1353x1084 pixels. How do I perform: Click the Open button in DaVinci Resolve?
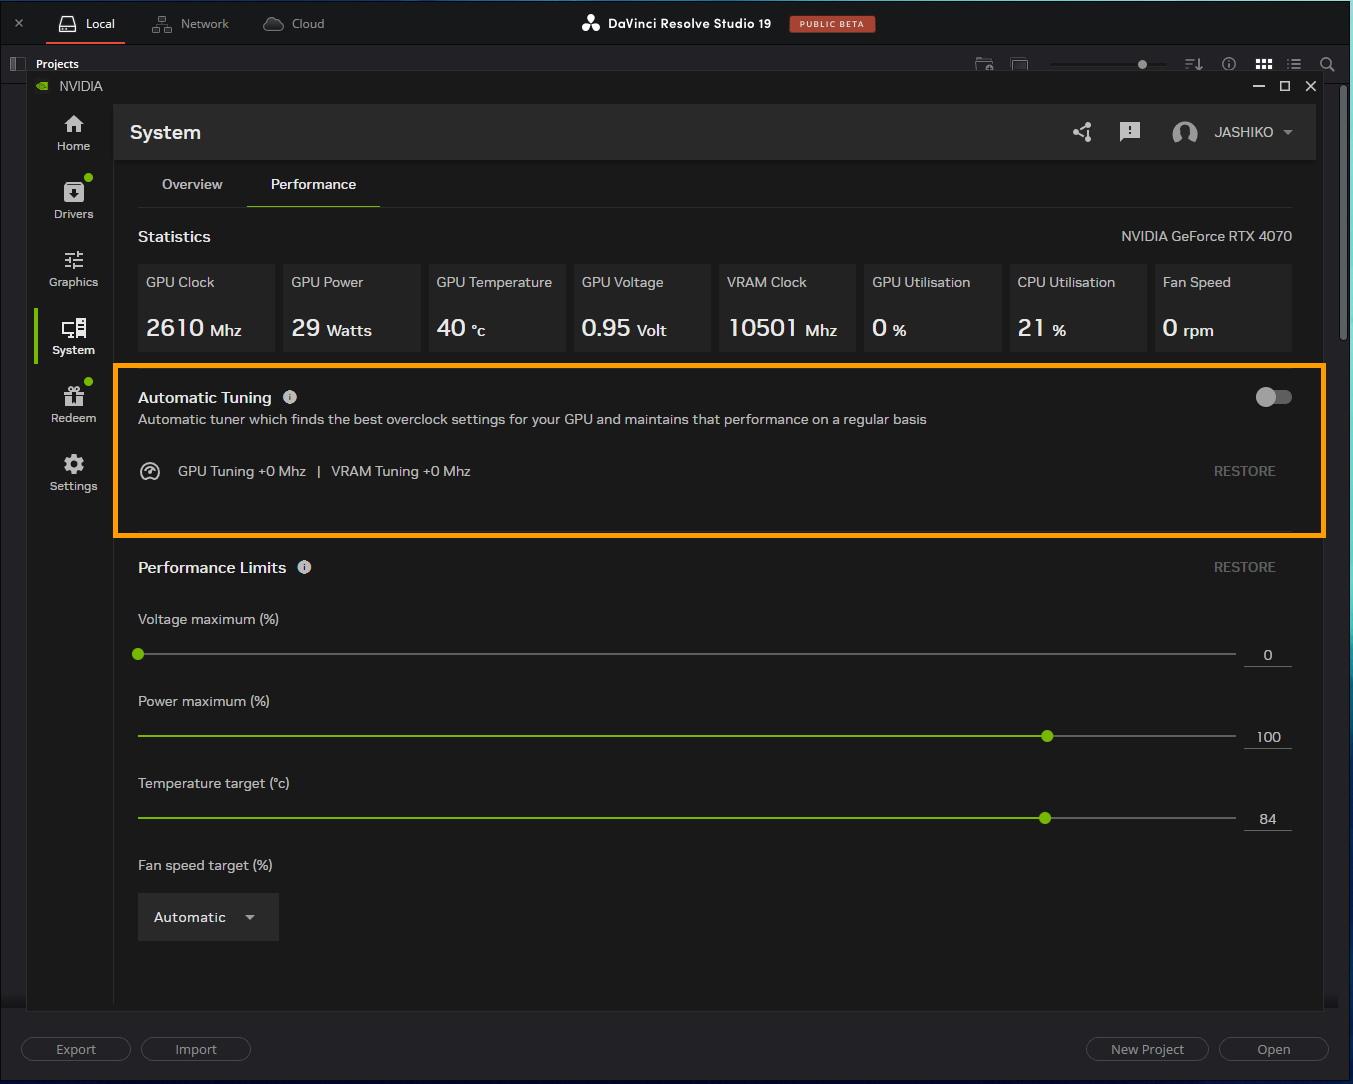(1274, 1049)
